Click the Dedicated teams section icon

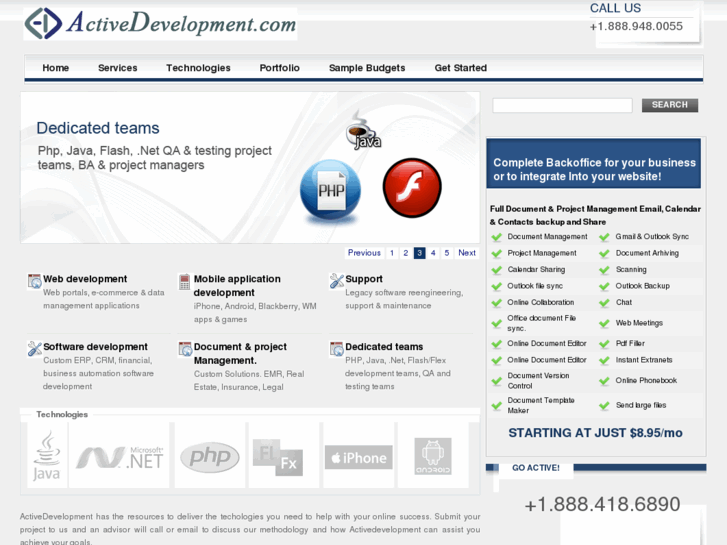coord(337,349)
